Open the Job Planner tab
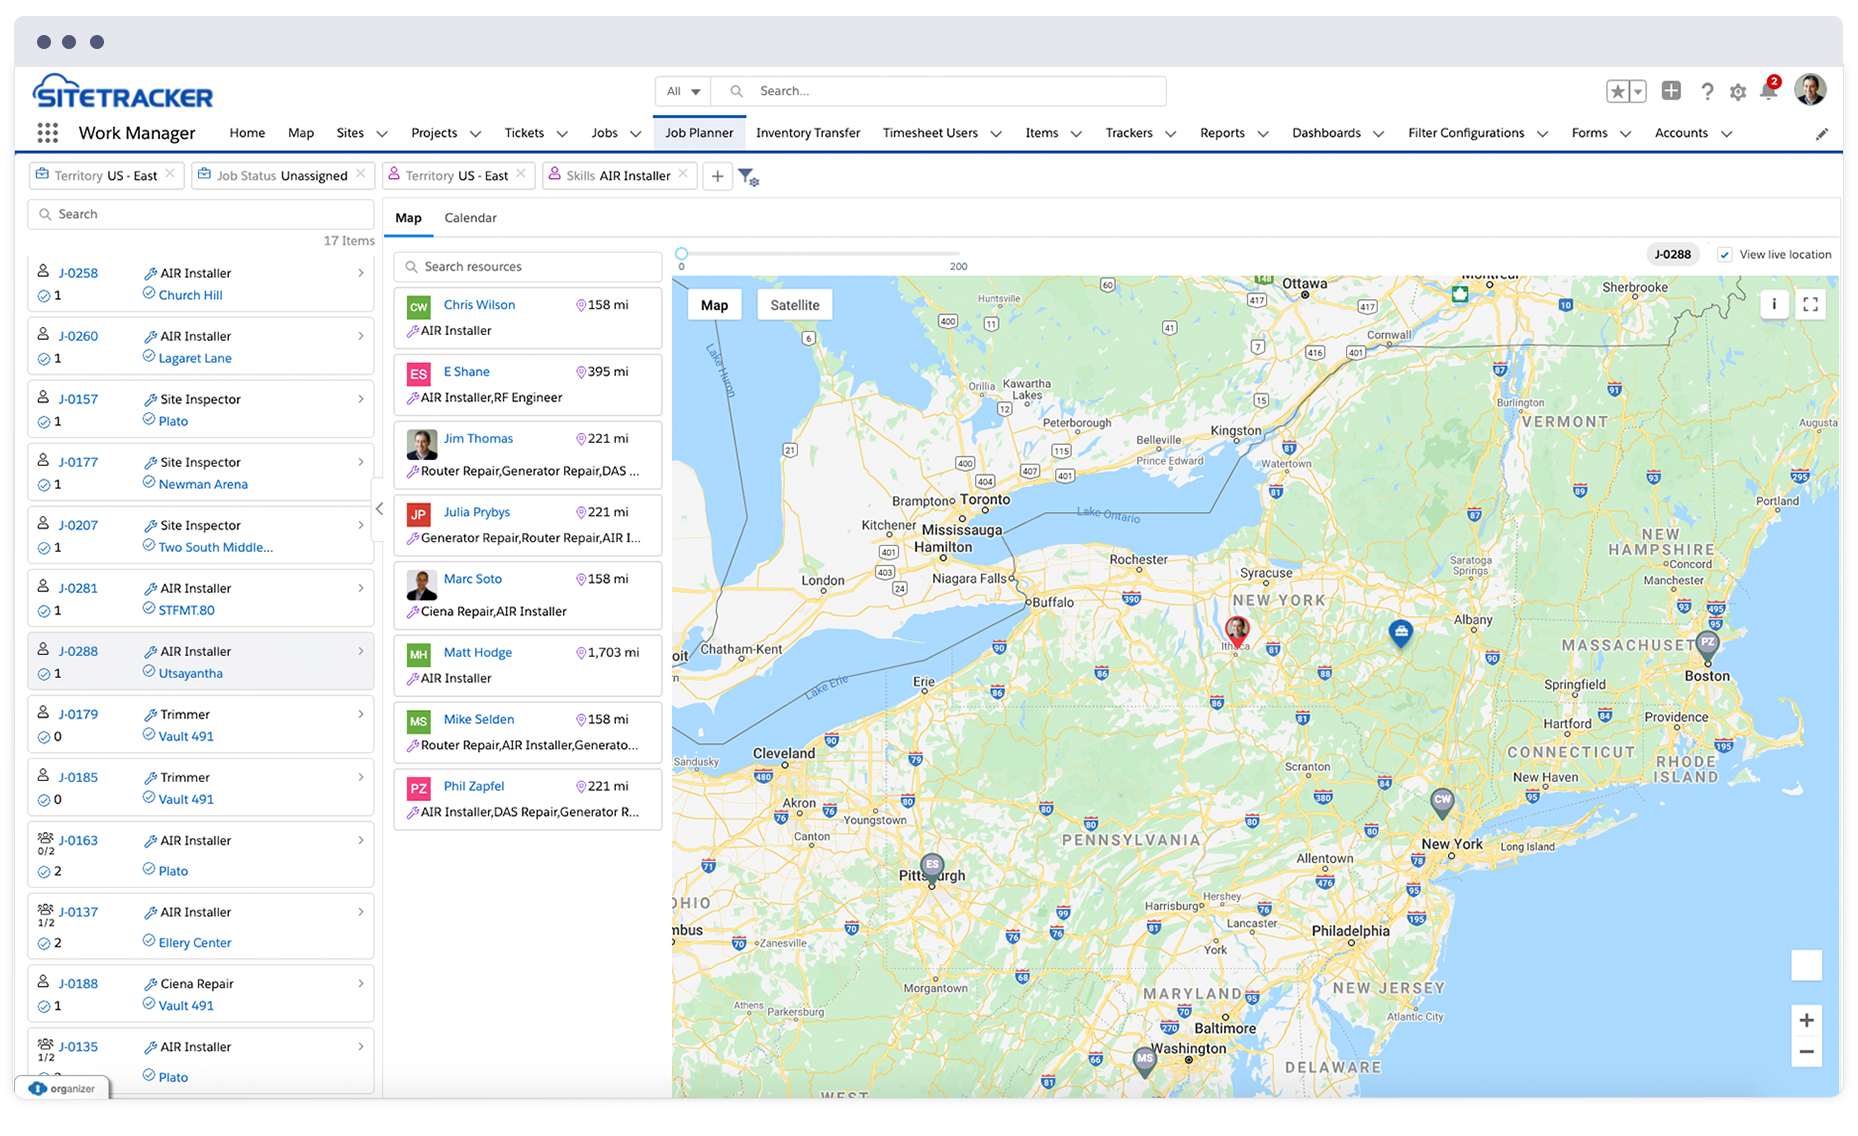Screen dimensions: 1858x1136 pyautogui.click(x=699, y=133)
